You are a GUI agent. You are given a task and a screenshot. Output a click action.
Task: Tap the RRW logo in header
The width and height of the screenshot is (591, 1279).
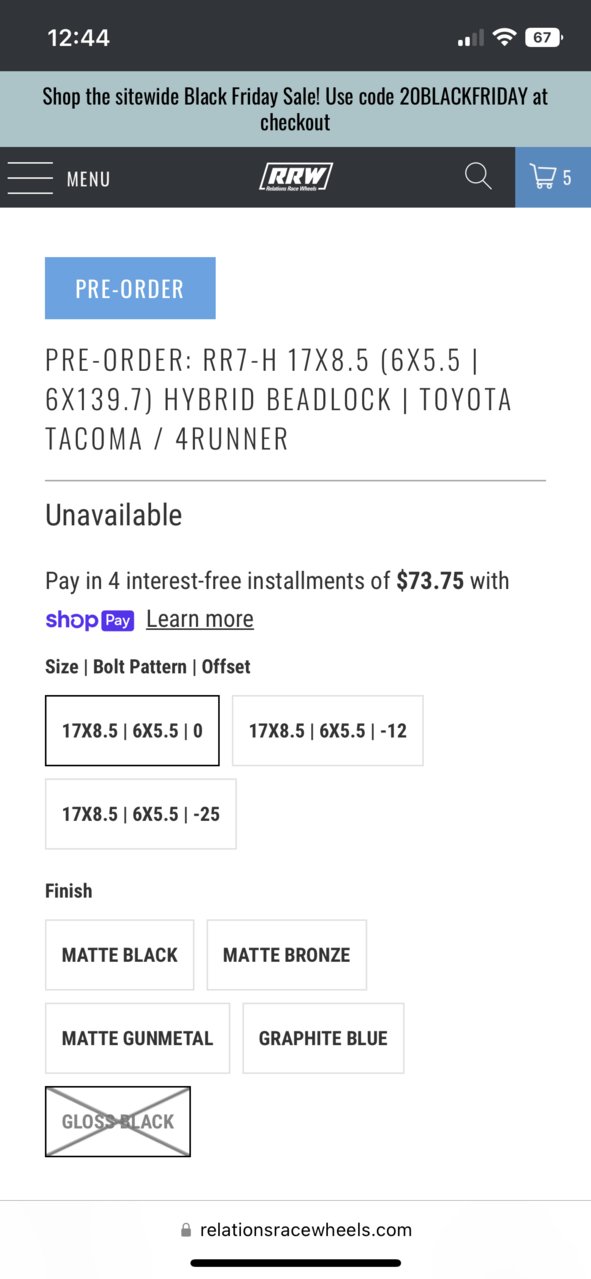coord(295,178)
